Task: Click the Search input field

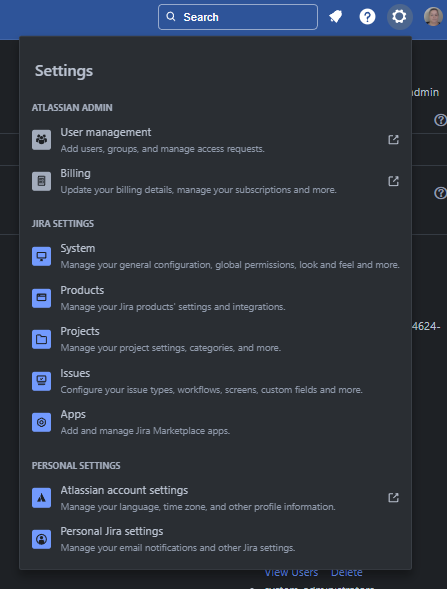Action: click(238, 17)
